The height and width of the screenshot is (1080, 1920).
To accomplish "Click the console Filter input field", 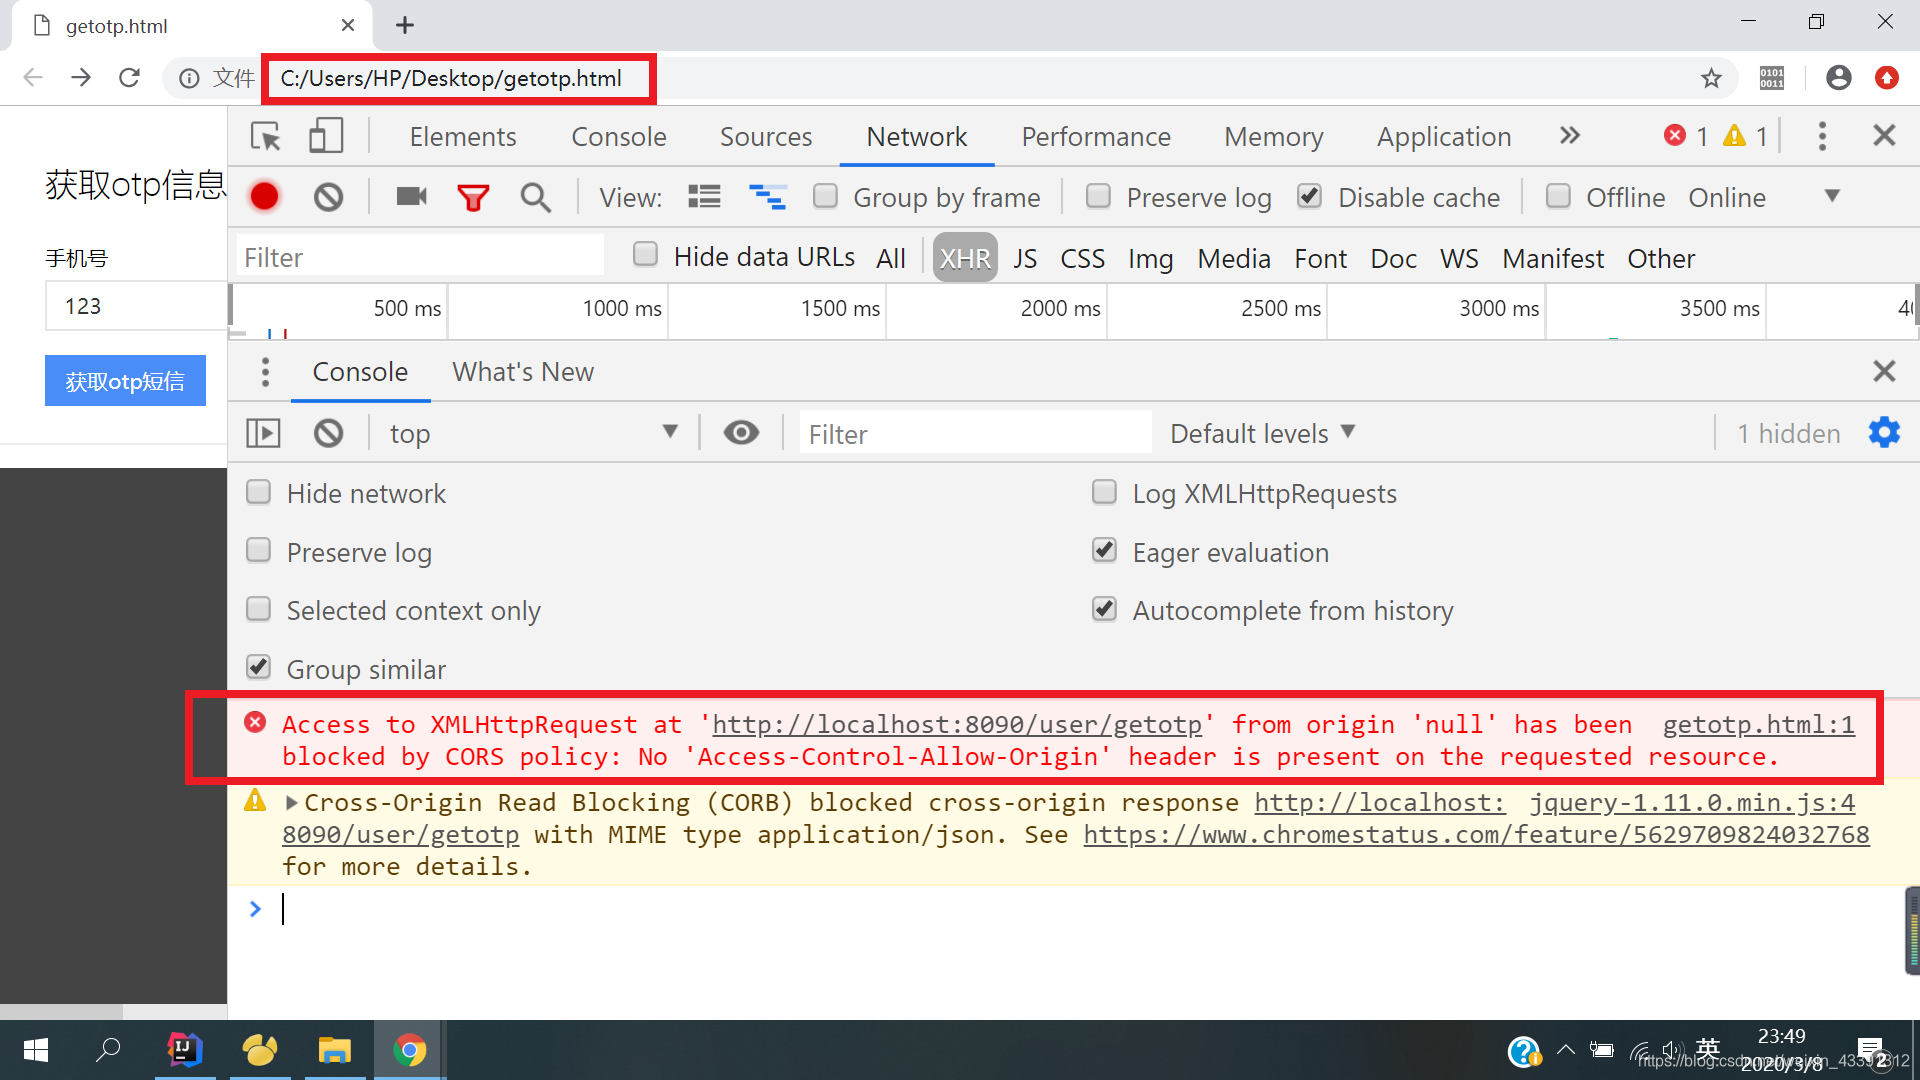I will click(975, 434).
